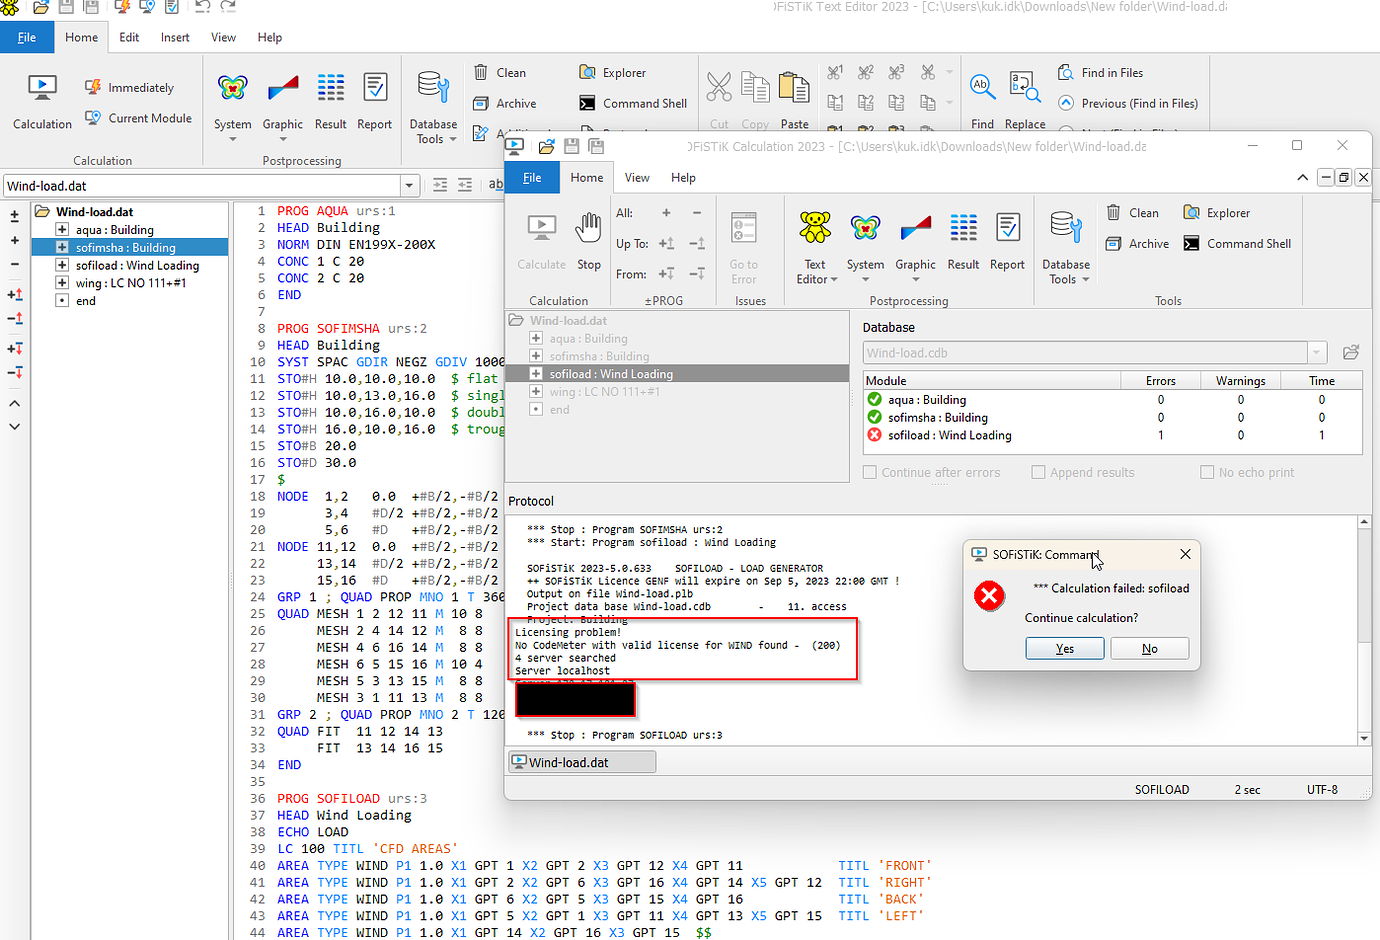1380x940 pixels.
Task: Click Yes to continue calculation
Action: coord(1065,649)
